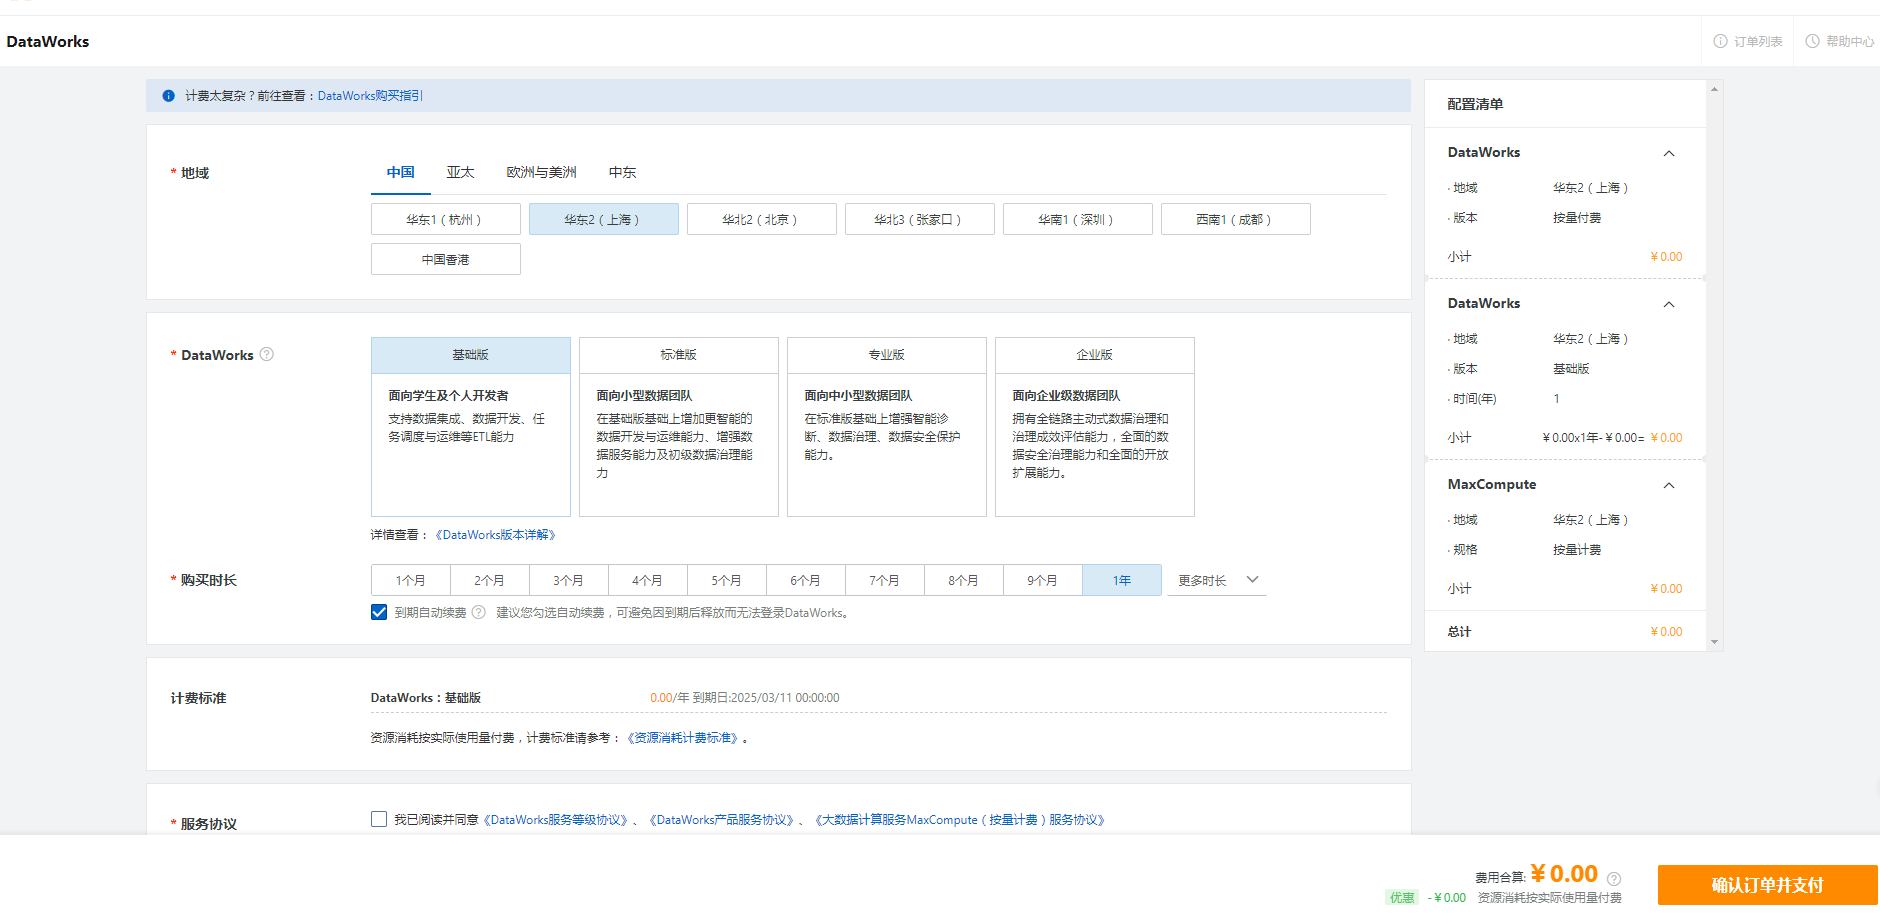Select 1个月 purchase duration
This screenshot has height=919, width=1880.
coord(411,580)
